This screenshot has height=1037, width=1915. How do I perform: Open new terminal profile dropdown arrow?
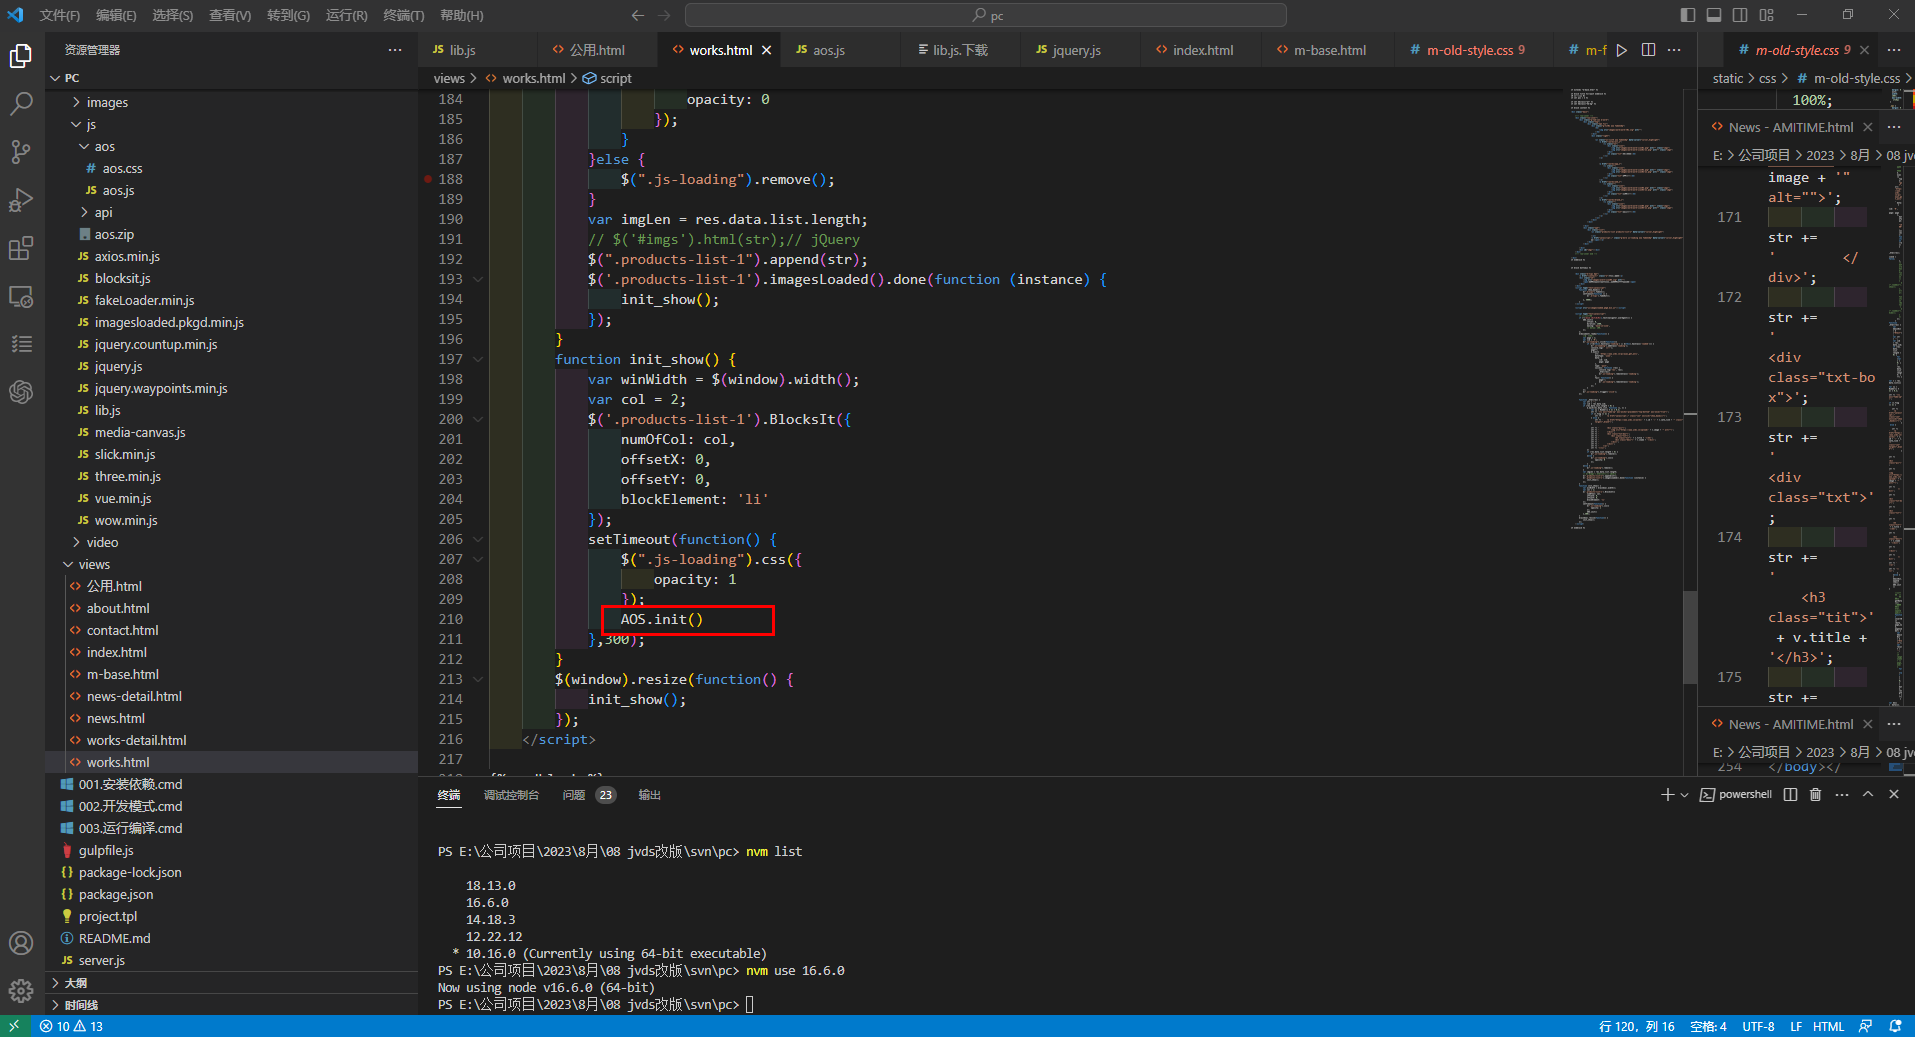[x=1684, y=795]
